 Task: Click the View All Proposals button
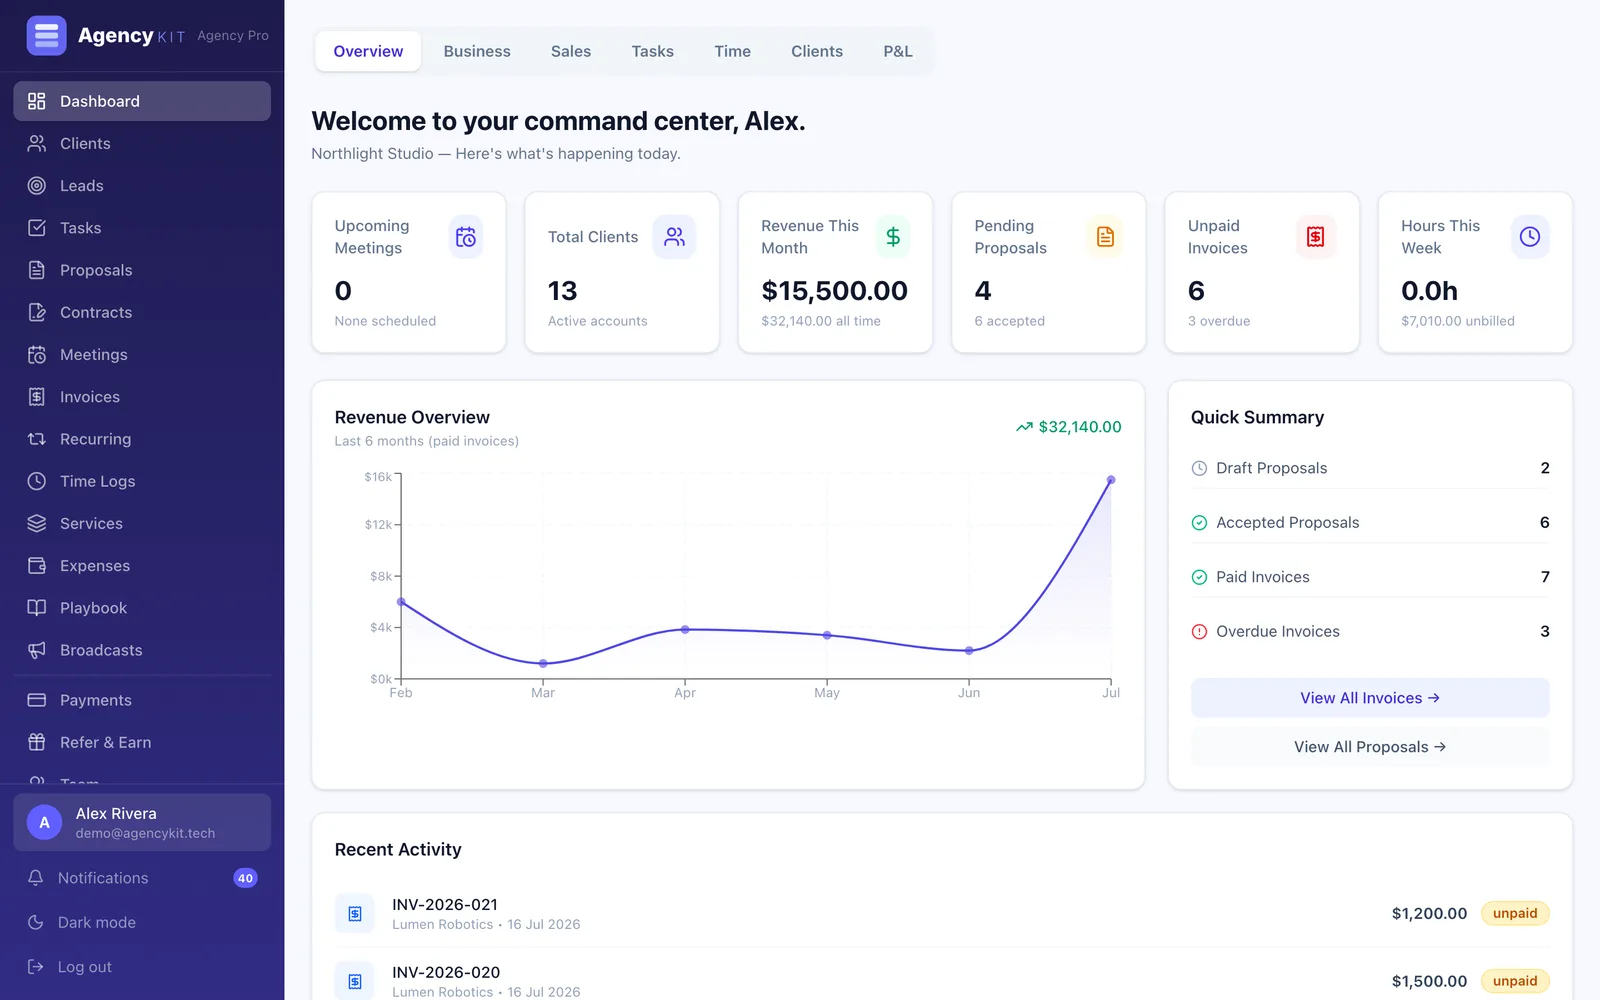point(1370,747)
